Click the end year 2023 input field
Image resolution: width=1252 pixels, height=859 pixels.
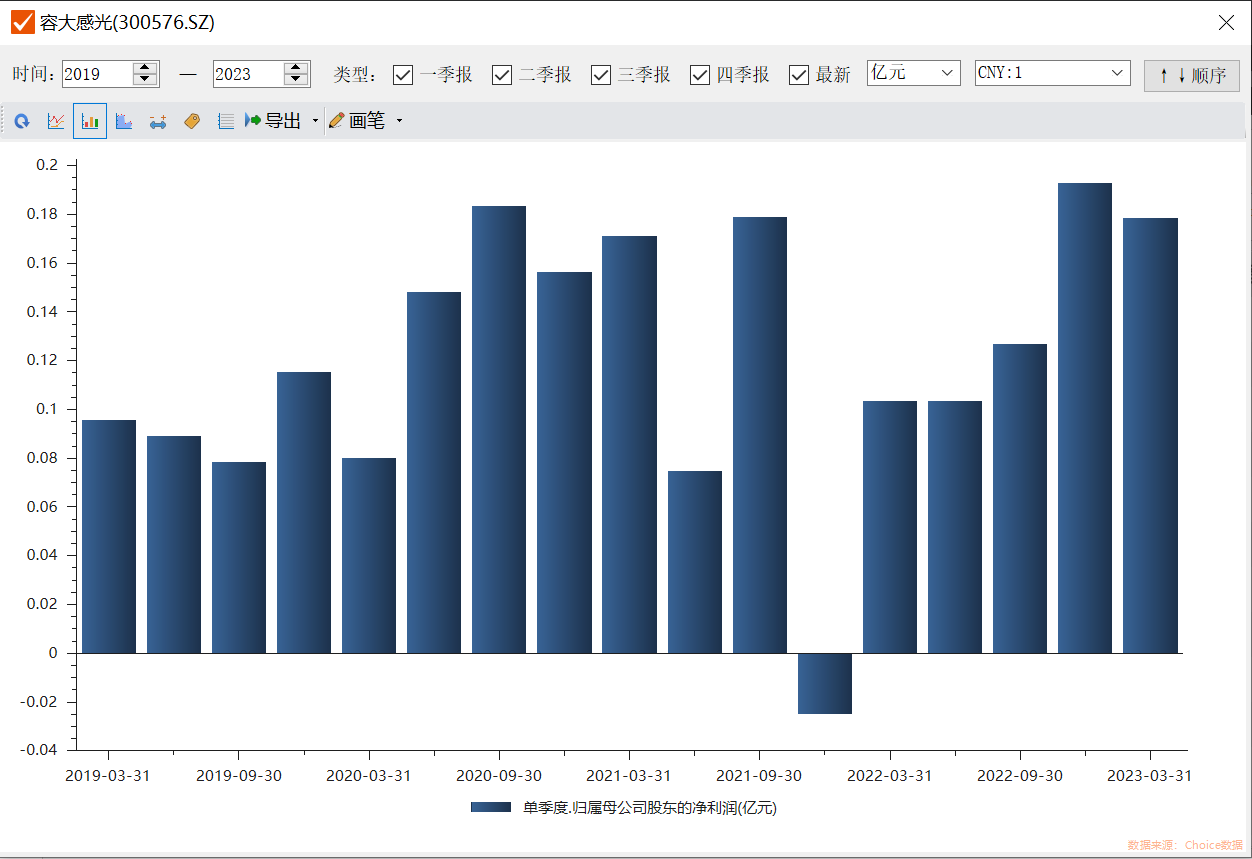(x=246, y=74)
